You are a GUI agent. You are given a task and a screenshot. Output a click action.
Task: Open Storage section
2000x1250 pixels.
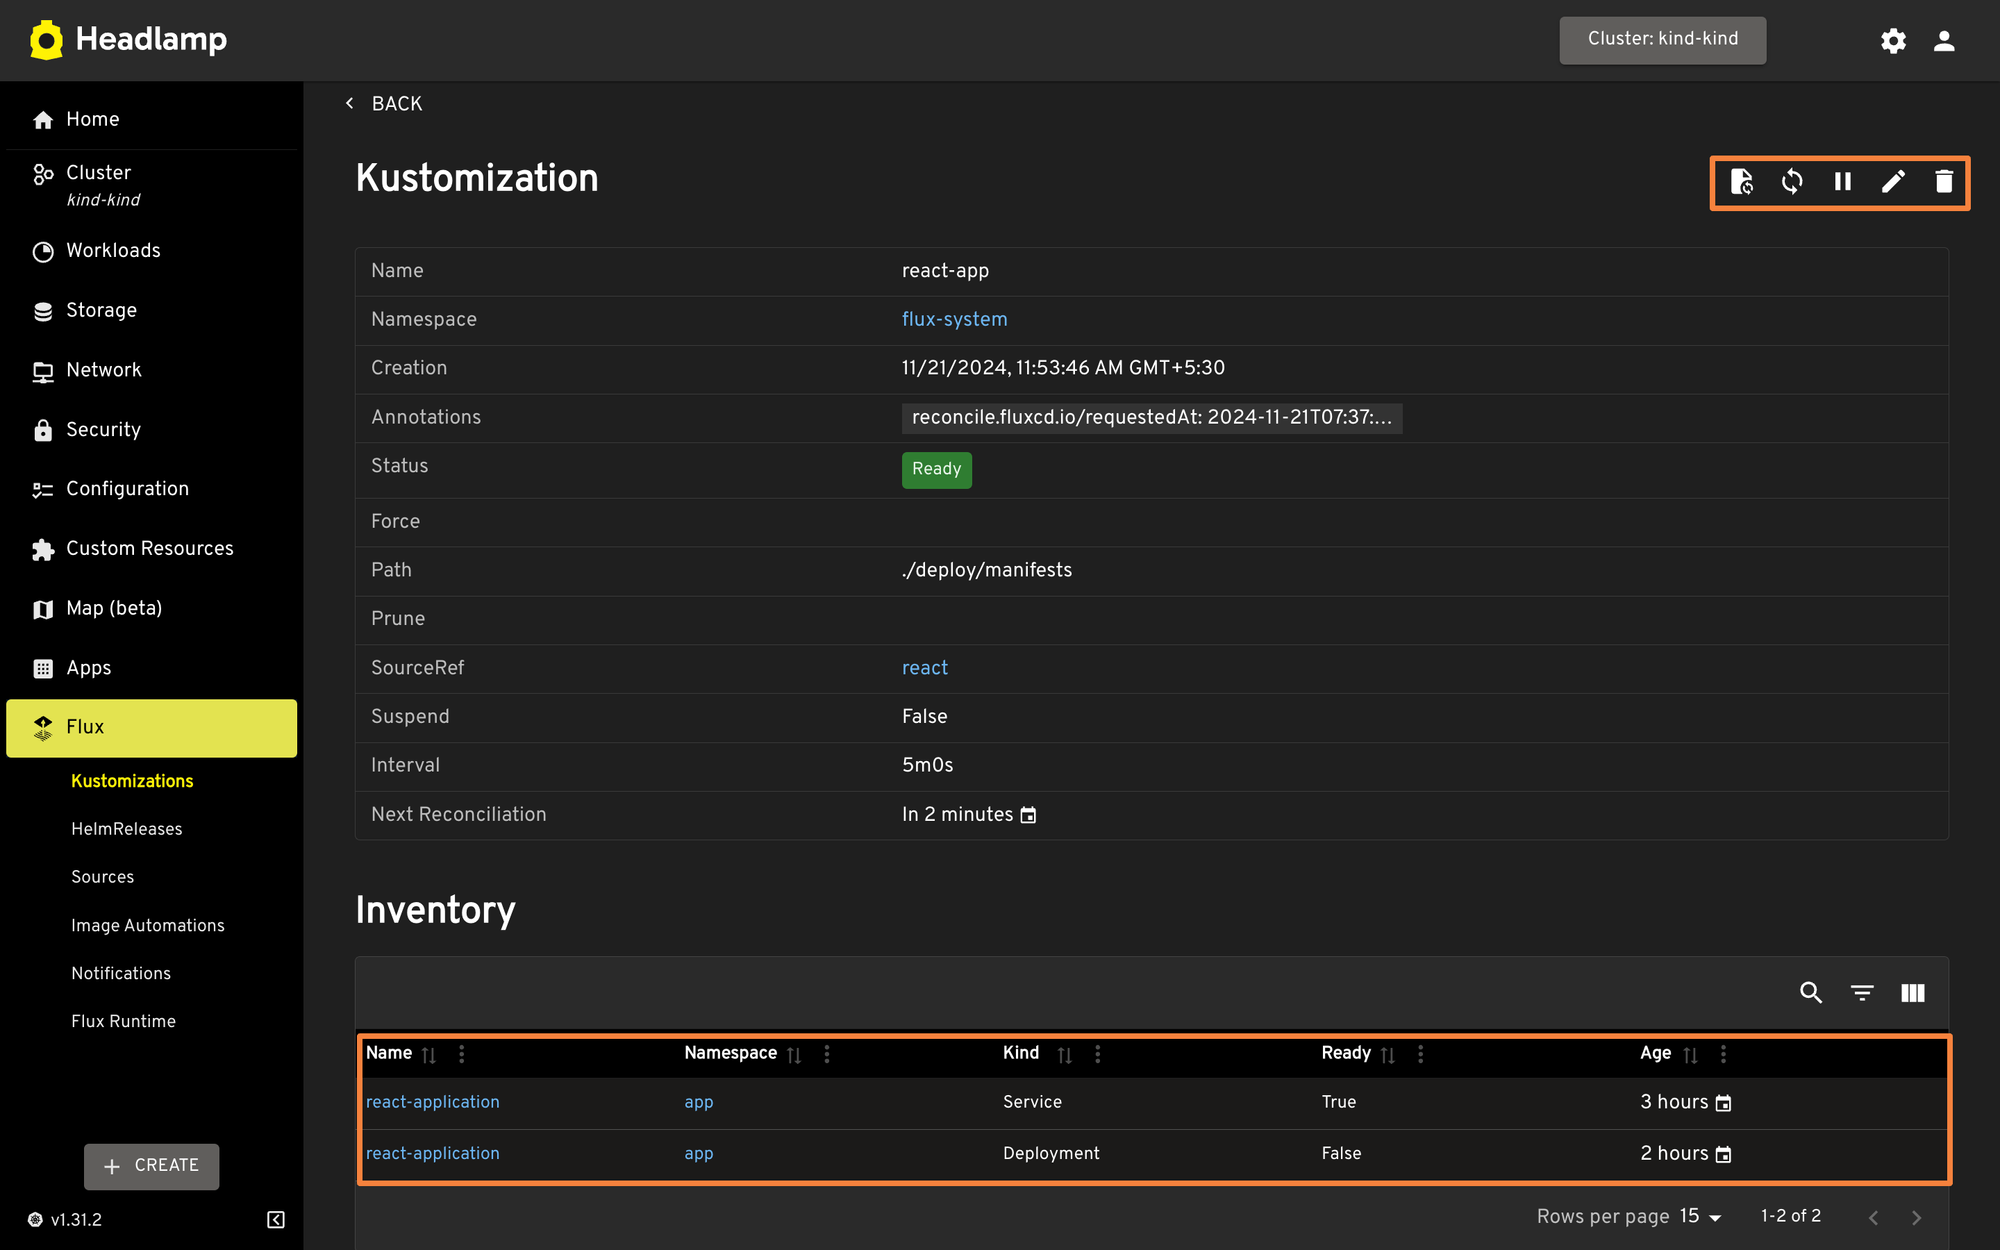tap(151, 311)
